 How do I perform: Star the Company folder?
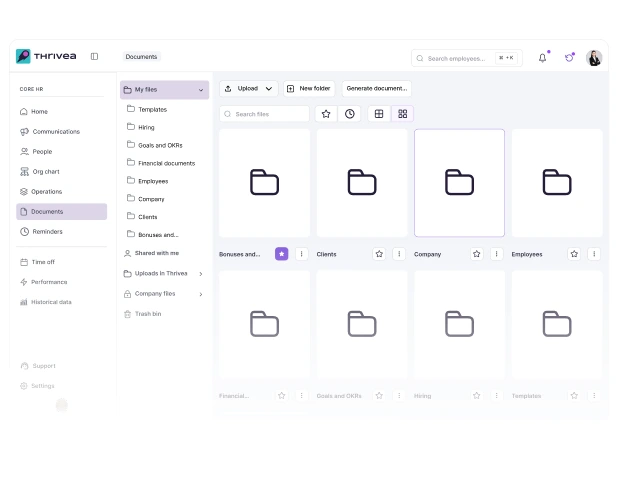pos(477,254)
